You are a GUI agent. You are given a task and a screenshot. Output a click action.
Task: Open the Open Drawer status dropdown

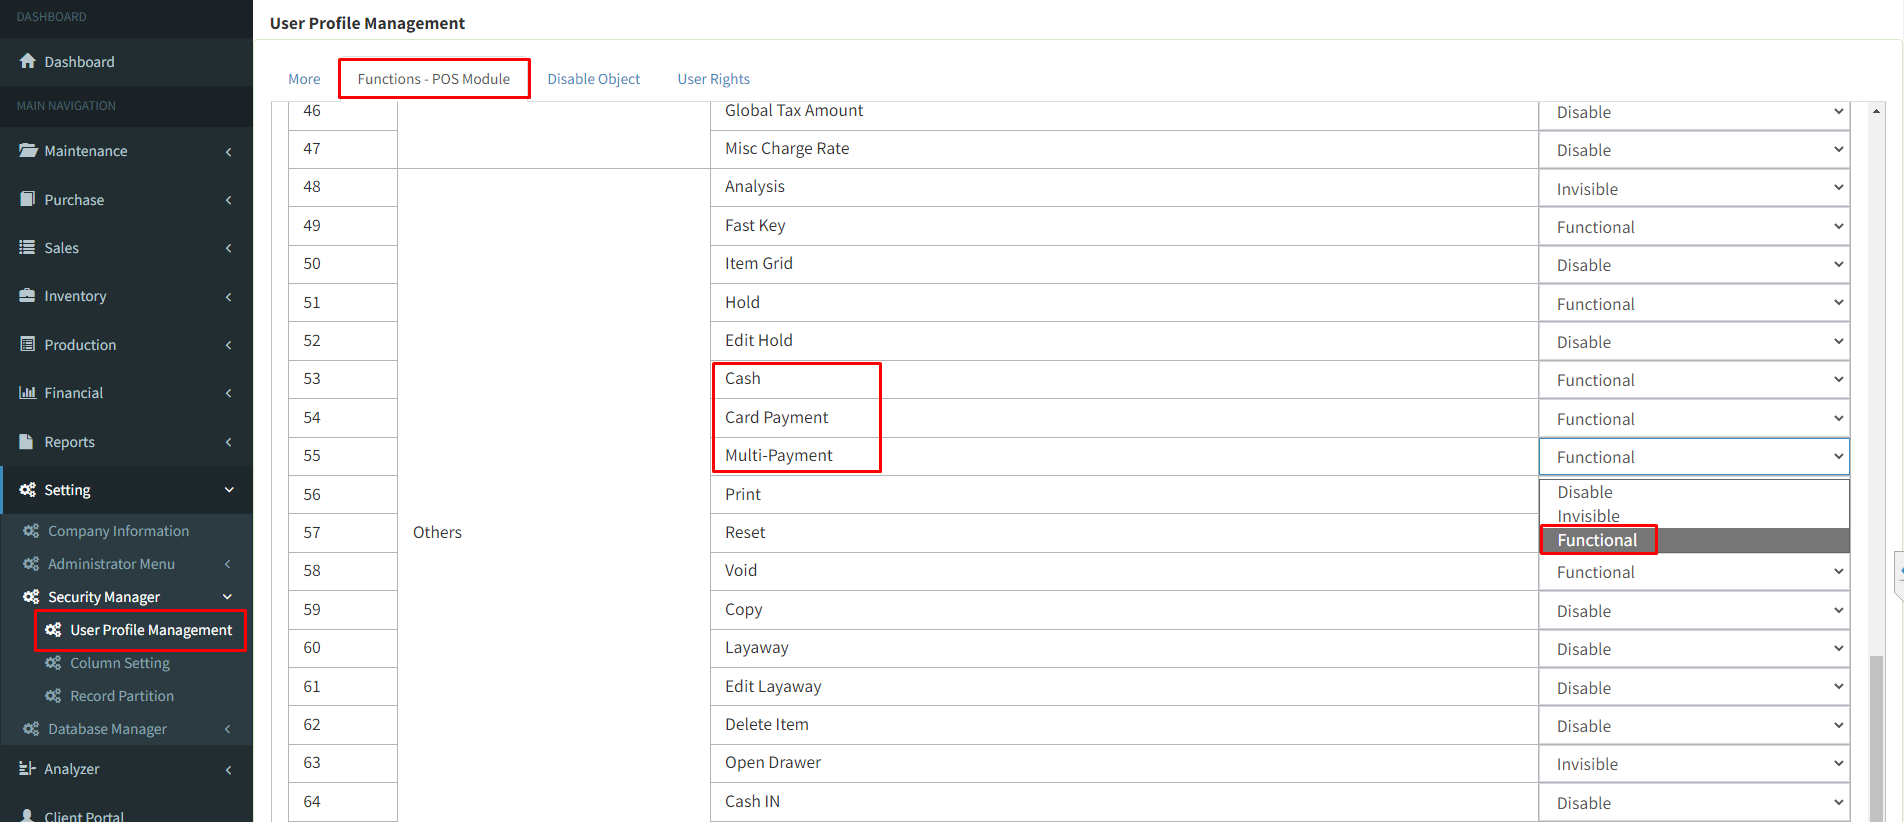(1693, 764)
